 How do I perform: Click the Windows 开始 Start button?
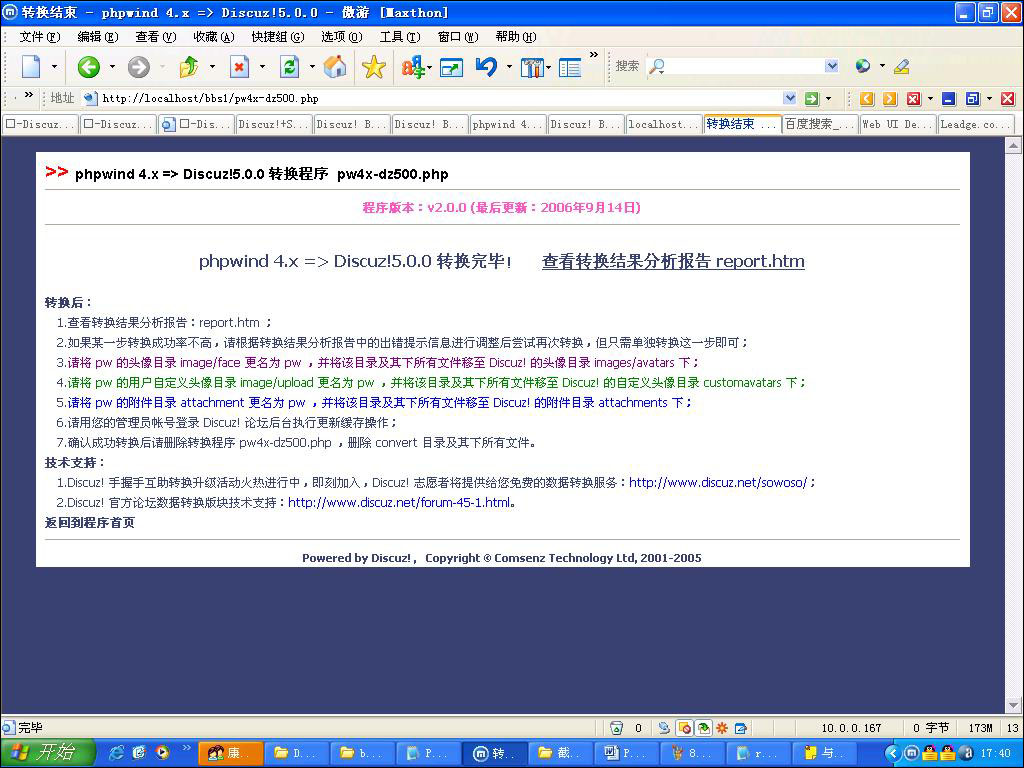pyautogui.click(x=46, y=753)
